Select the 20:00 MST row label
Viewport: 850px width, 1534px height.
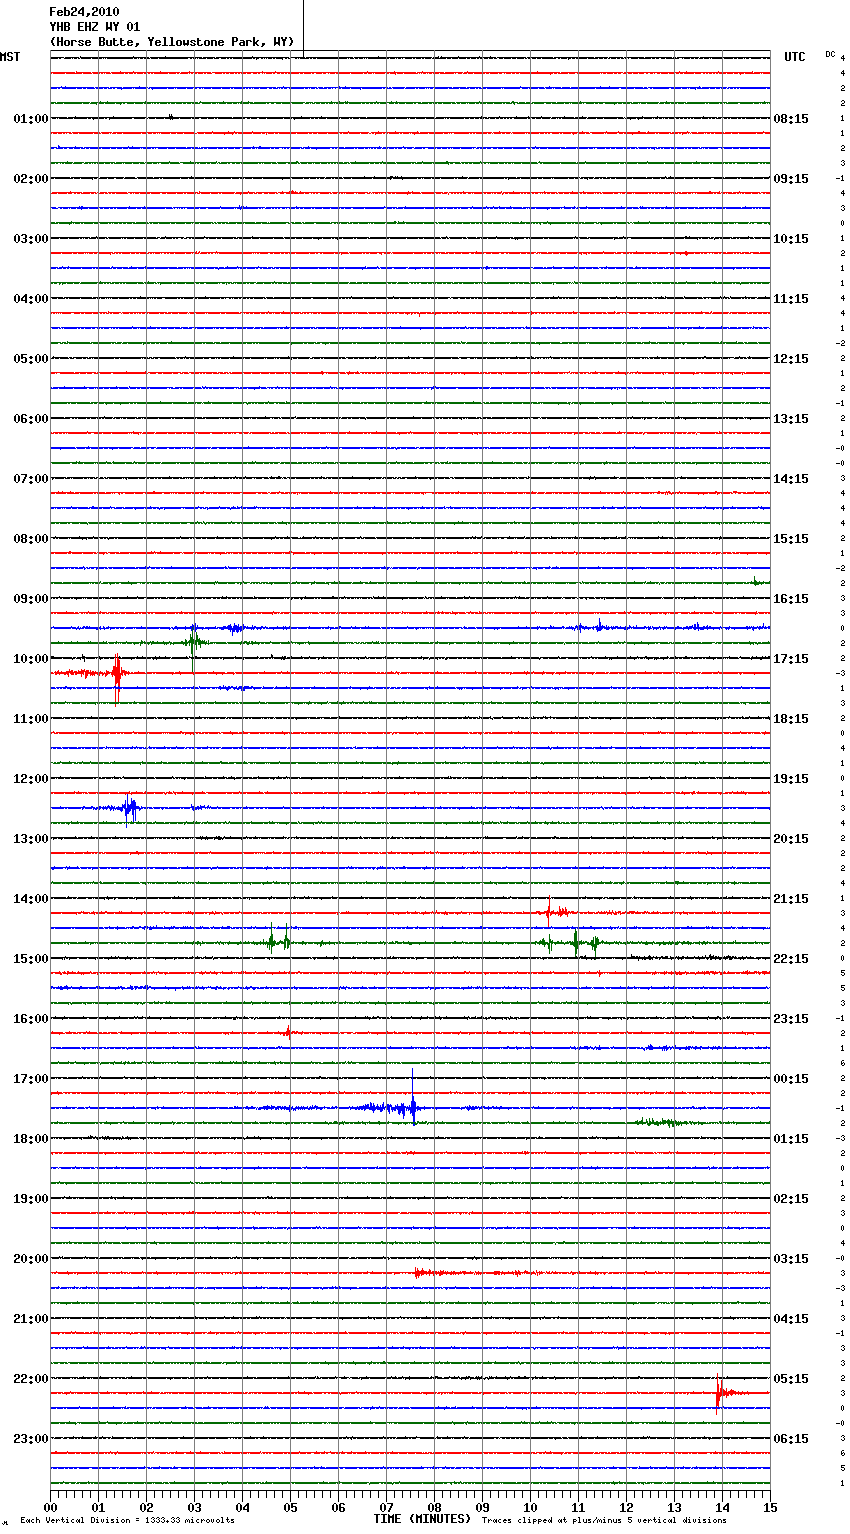[x=31, y=1259]
